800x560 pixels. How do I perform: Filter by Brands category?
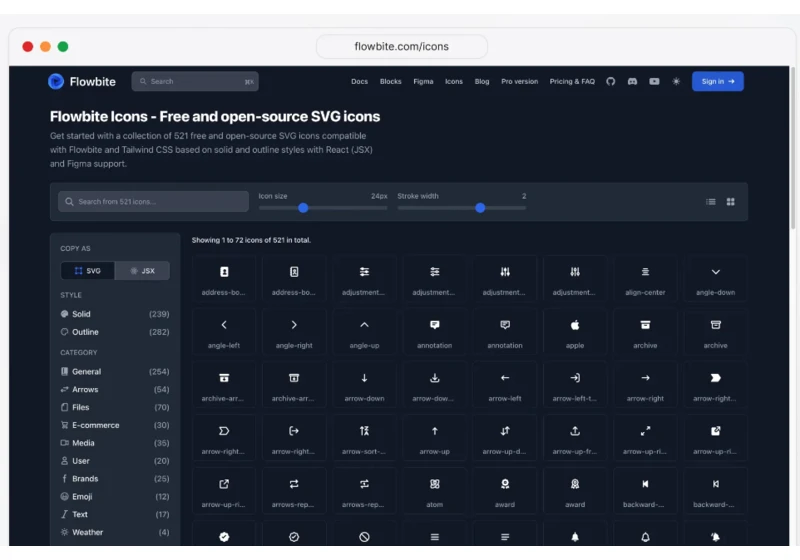pyautogui.click(x=115, y=479)
